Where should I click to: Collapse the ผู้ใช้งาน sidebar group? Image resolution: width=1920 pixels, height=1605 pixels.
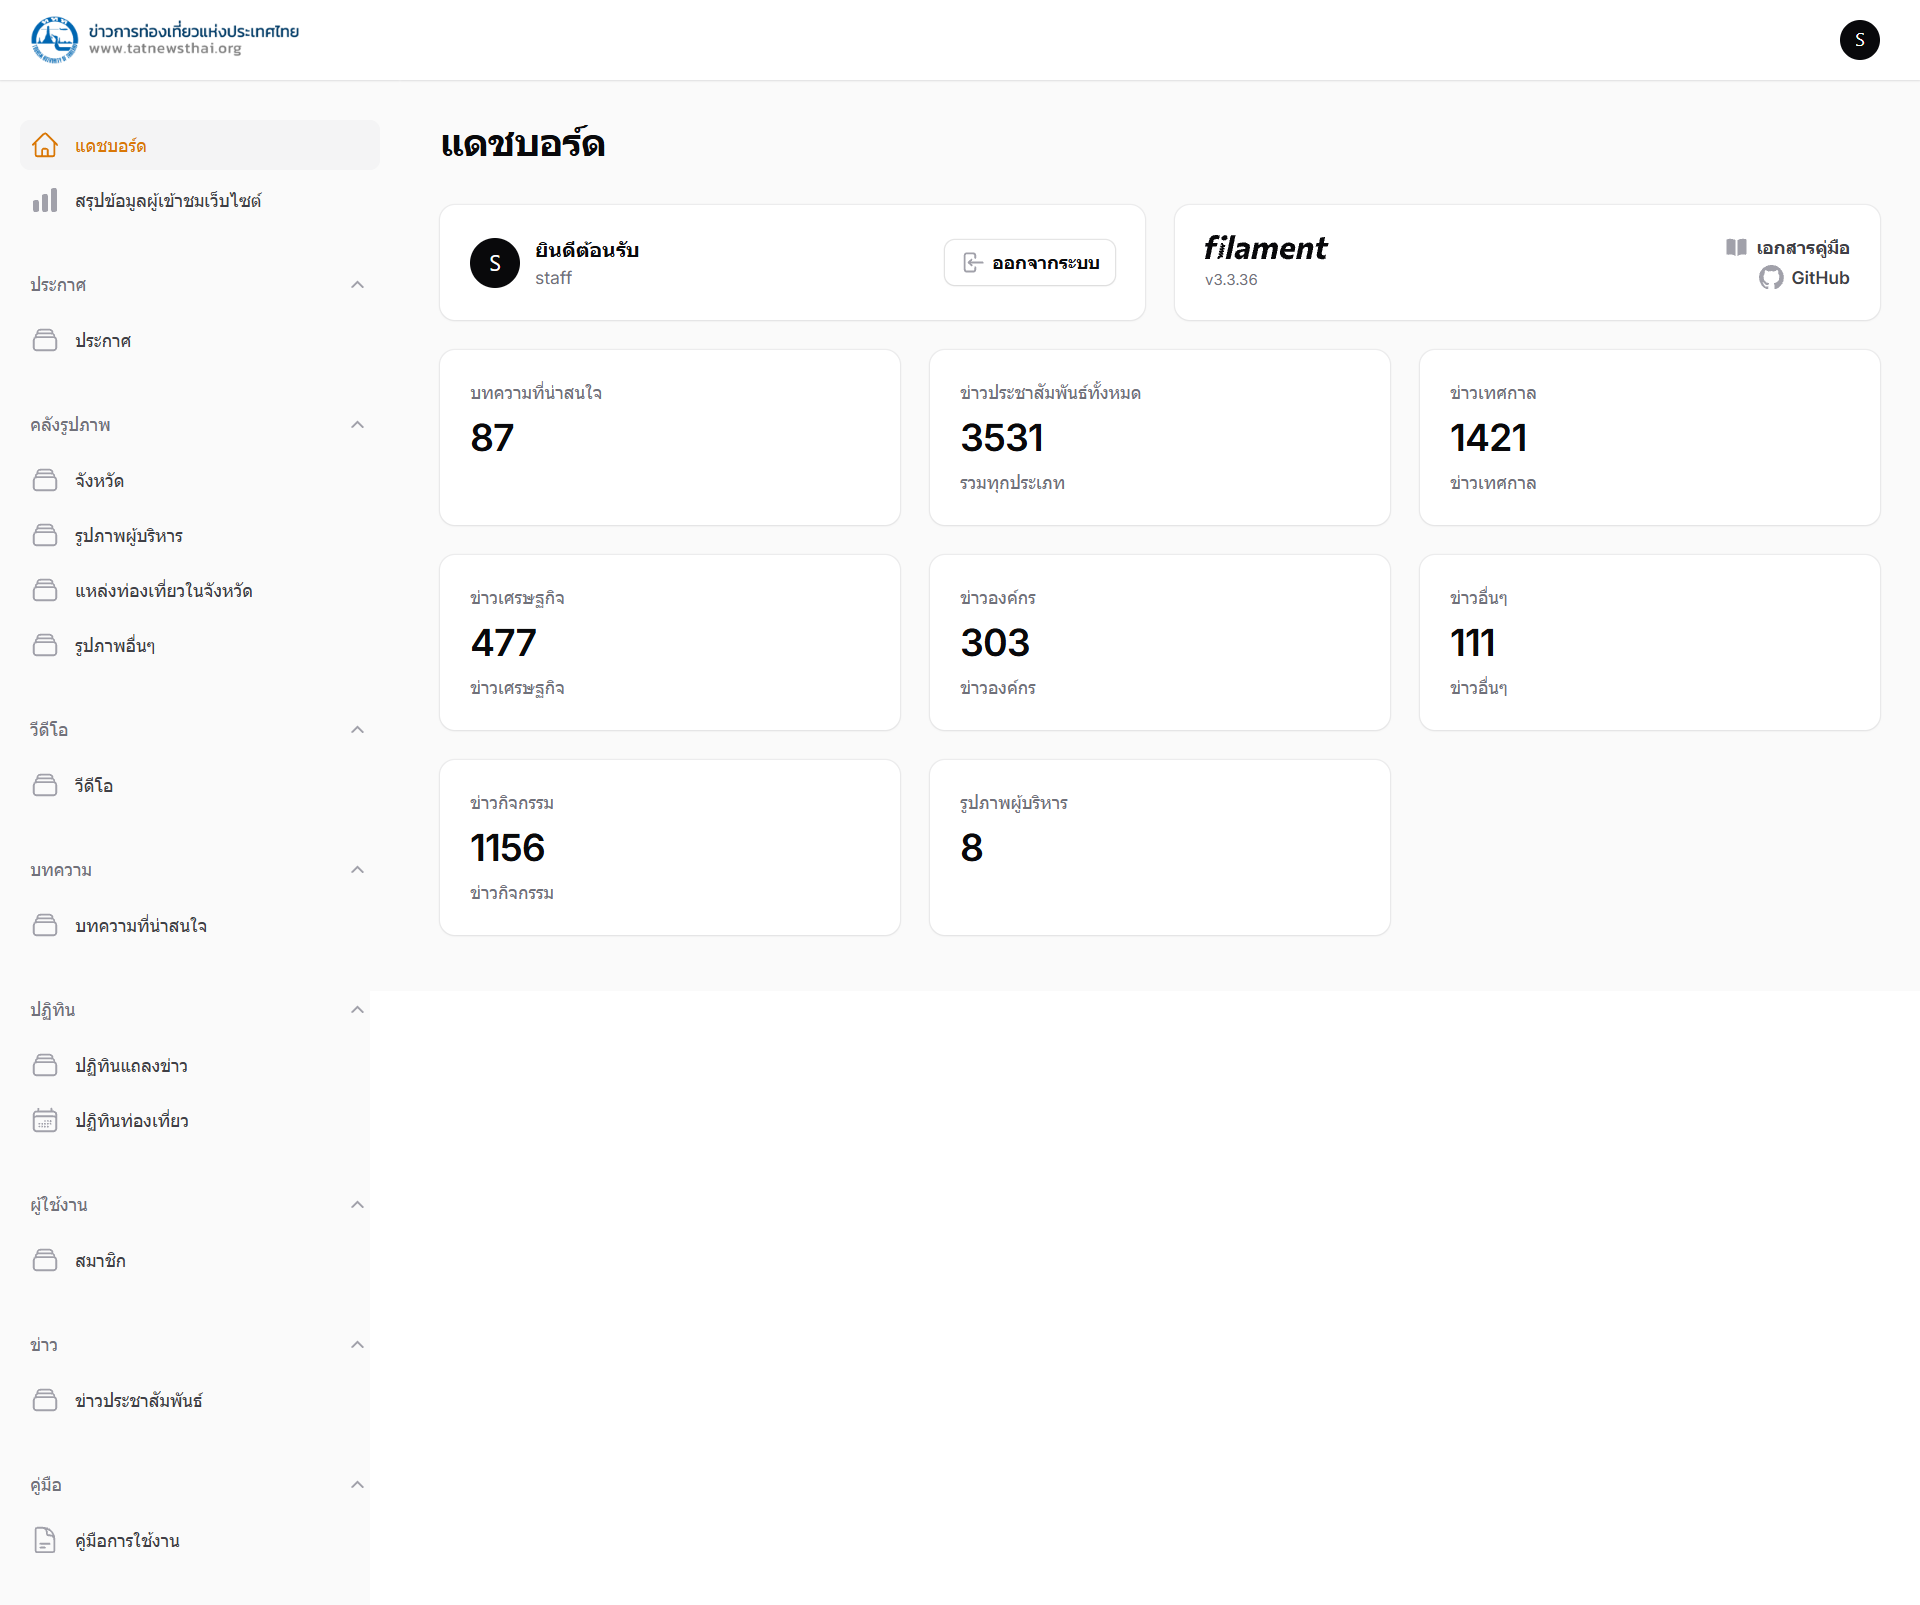coord(357,1205)
